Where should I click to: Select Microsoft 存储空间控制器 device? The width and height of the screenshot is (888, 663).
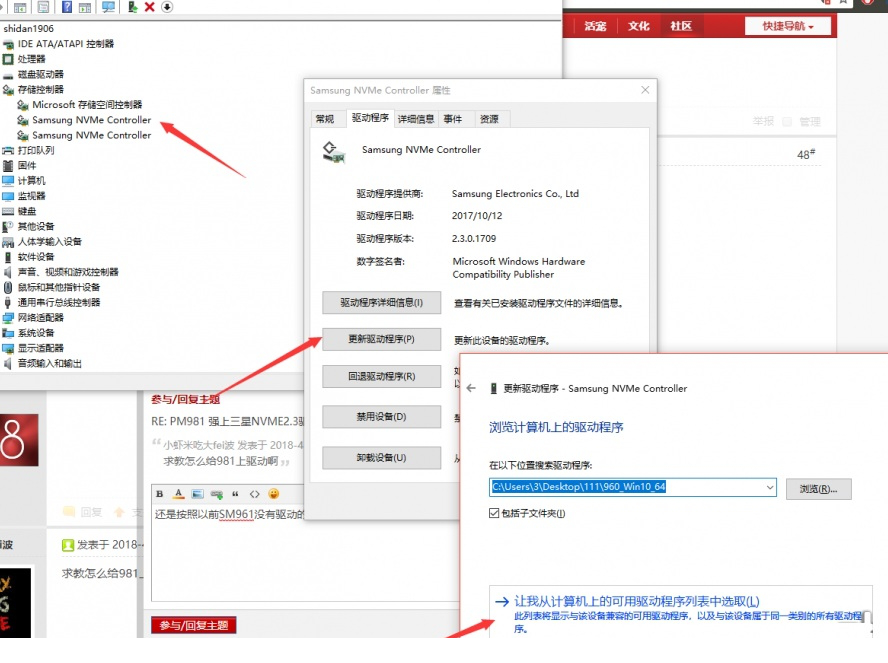coord(87,105)
